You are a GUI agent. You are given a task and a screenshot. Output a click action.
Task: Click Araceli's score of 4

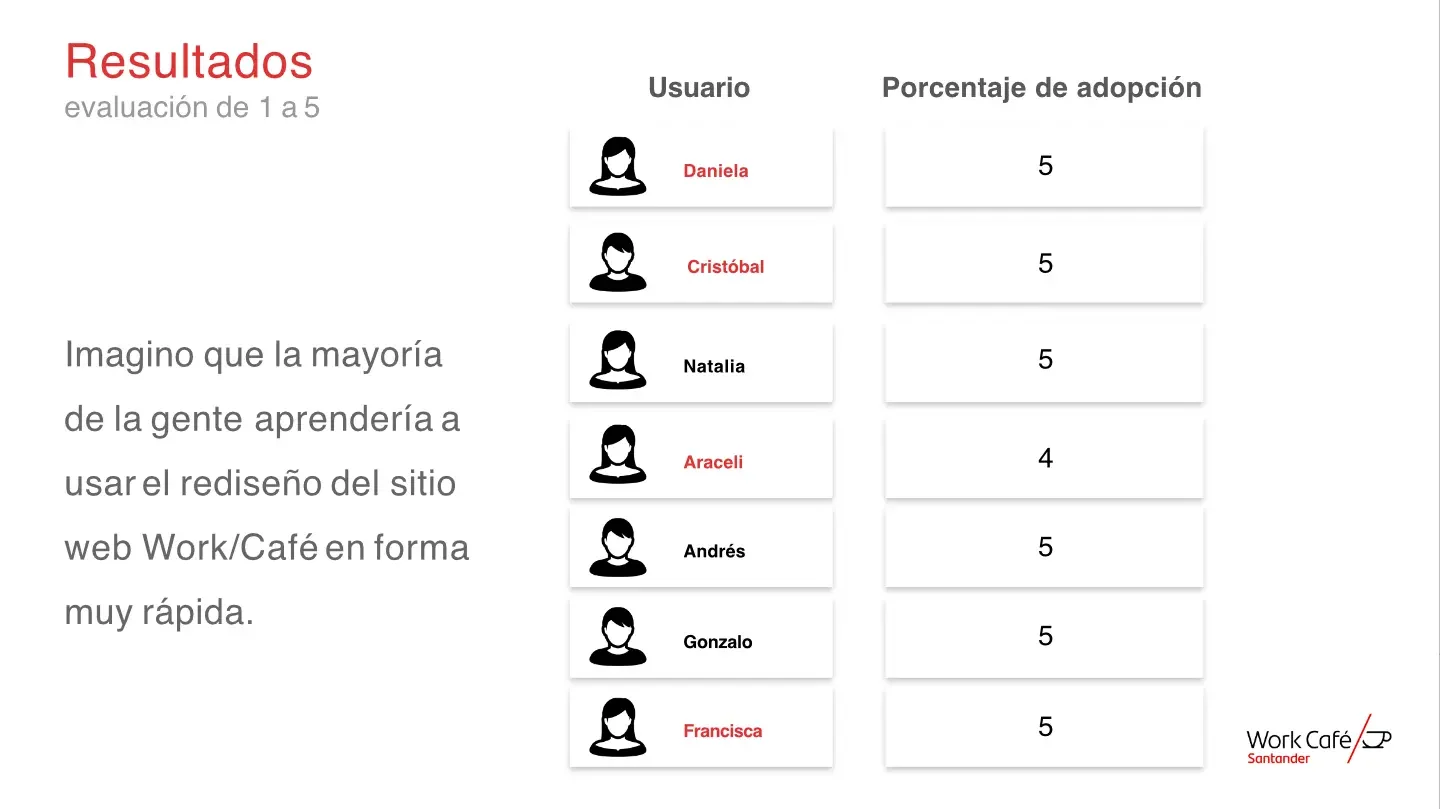coord(1045,459)
